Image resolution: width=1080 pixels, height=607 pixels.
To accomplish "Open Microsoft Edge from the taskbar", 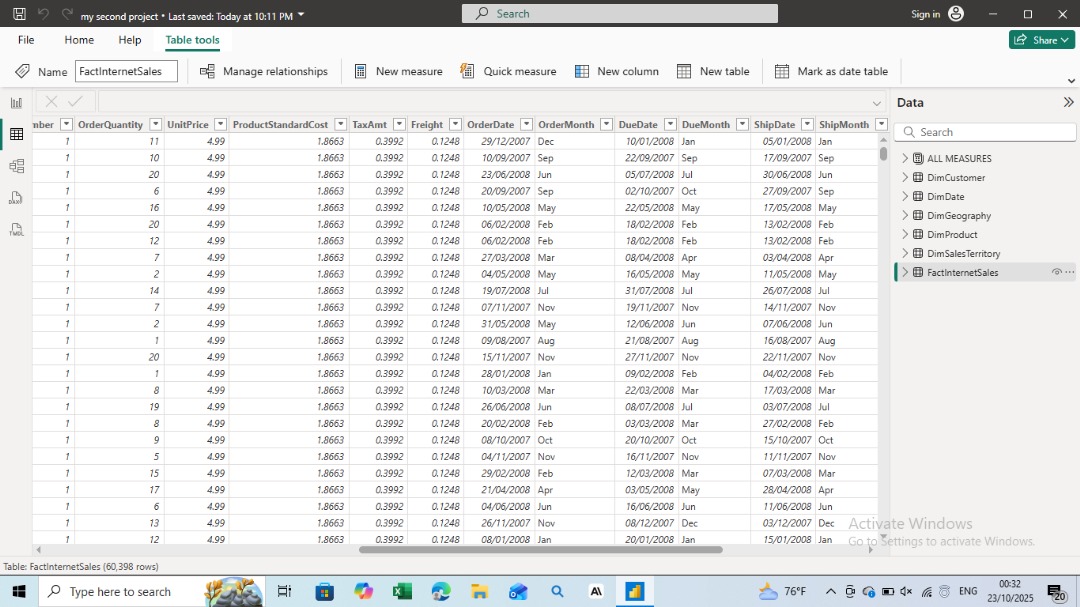I will coord(441,591).
